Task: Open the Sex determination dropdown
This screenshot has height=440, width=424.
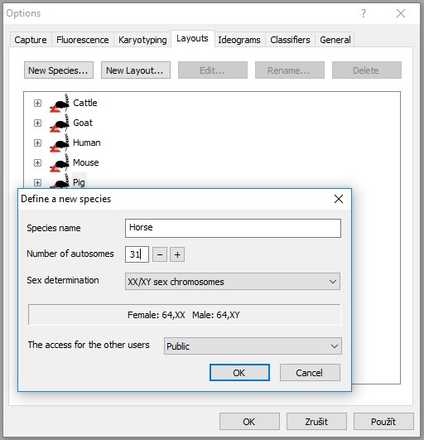Action: click(233, 282)
